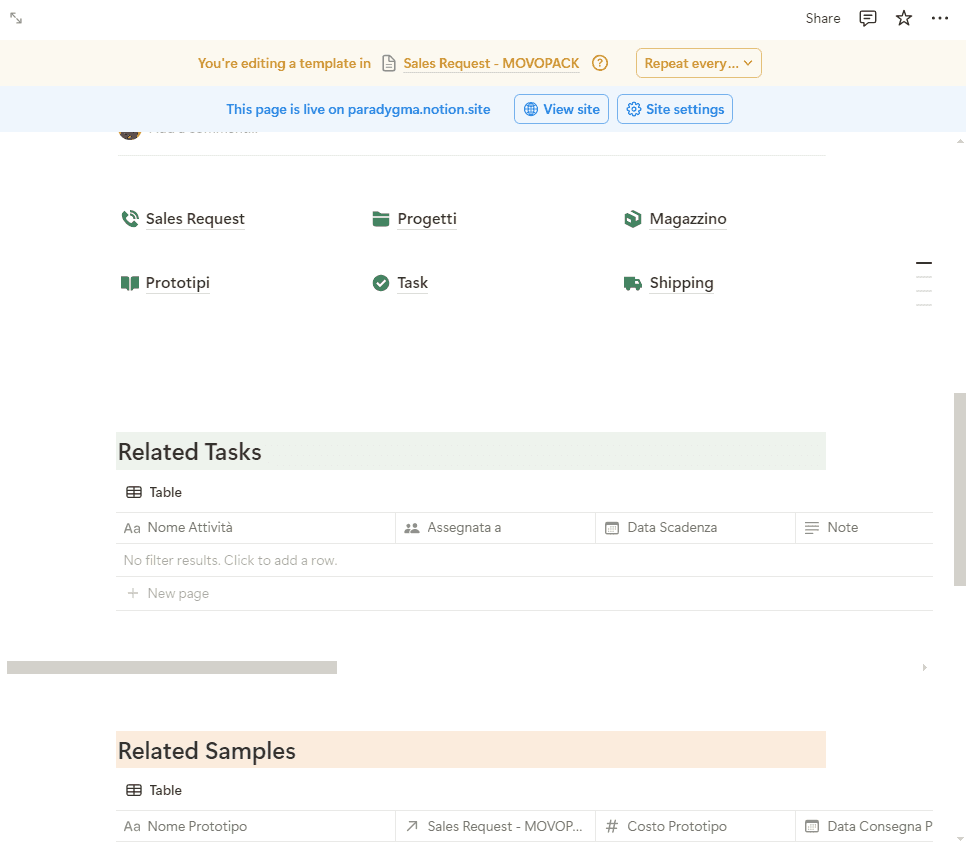The width and height of the screenshot is (966, 842).
Task: Click the table view icon under Related Tasks
Action: click(x=133, y=491)
